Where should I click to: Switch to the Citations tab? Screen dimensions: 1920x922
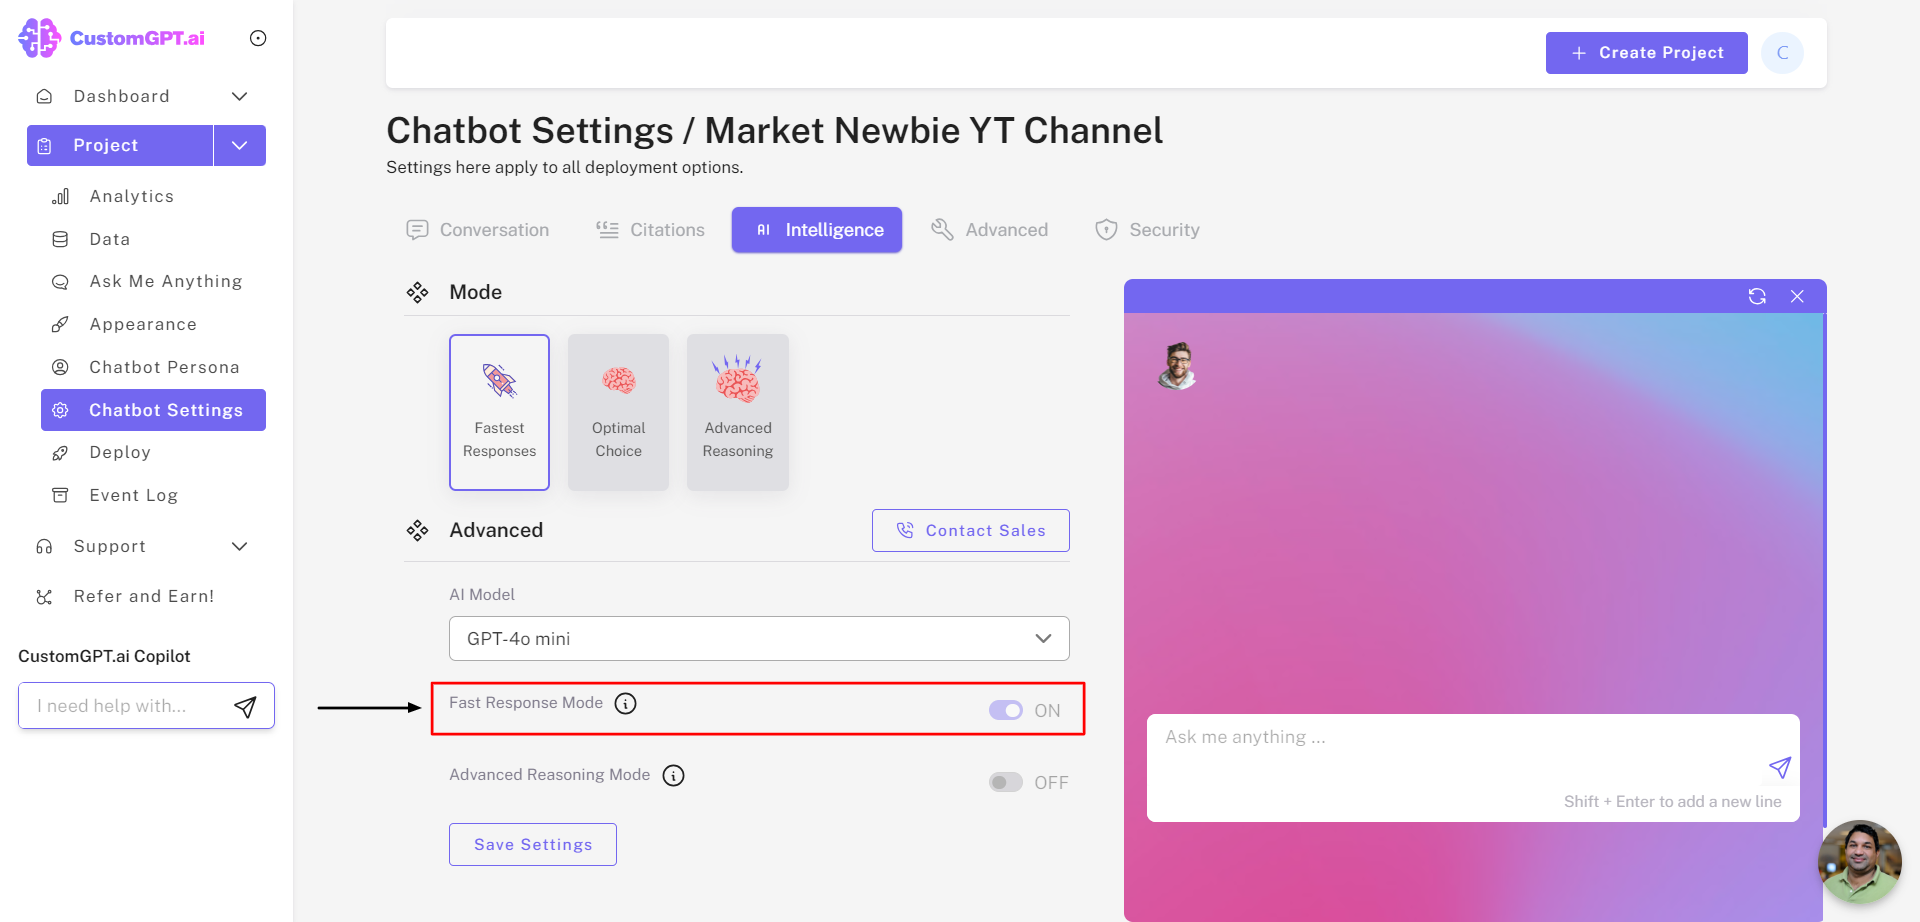click(650, 230)
